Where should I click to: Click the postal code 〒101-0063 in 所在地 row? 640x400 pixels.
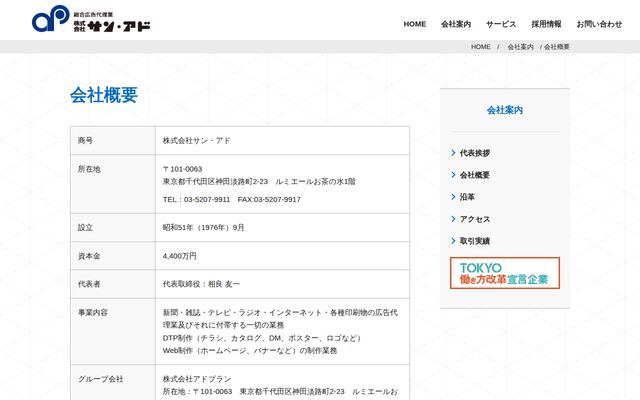(182, 169)
